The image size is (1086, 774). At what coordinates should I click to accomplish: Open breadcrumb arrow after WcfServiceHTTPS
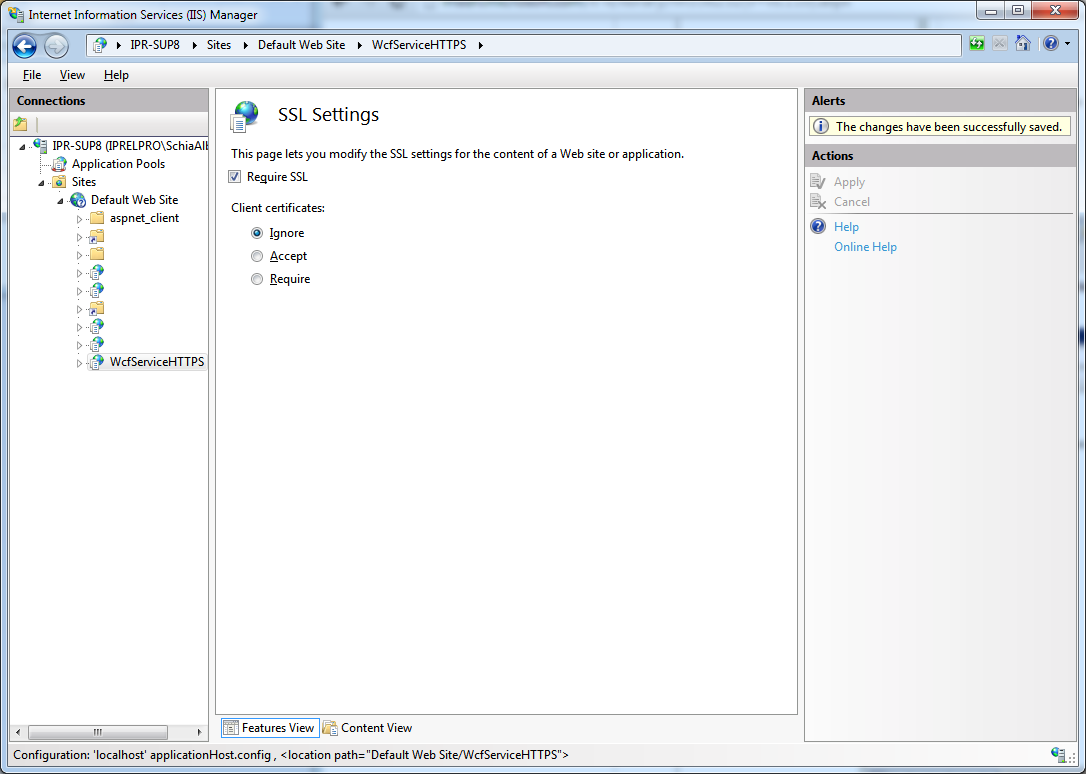coord(481,45)
